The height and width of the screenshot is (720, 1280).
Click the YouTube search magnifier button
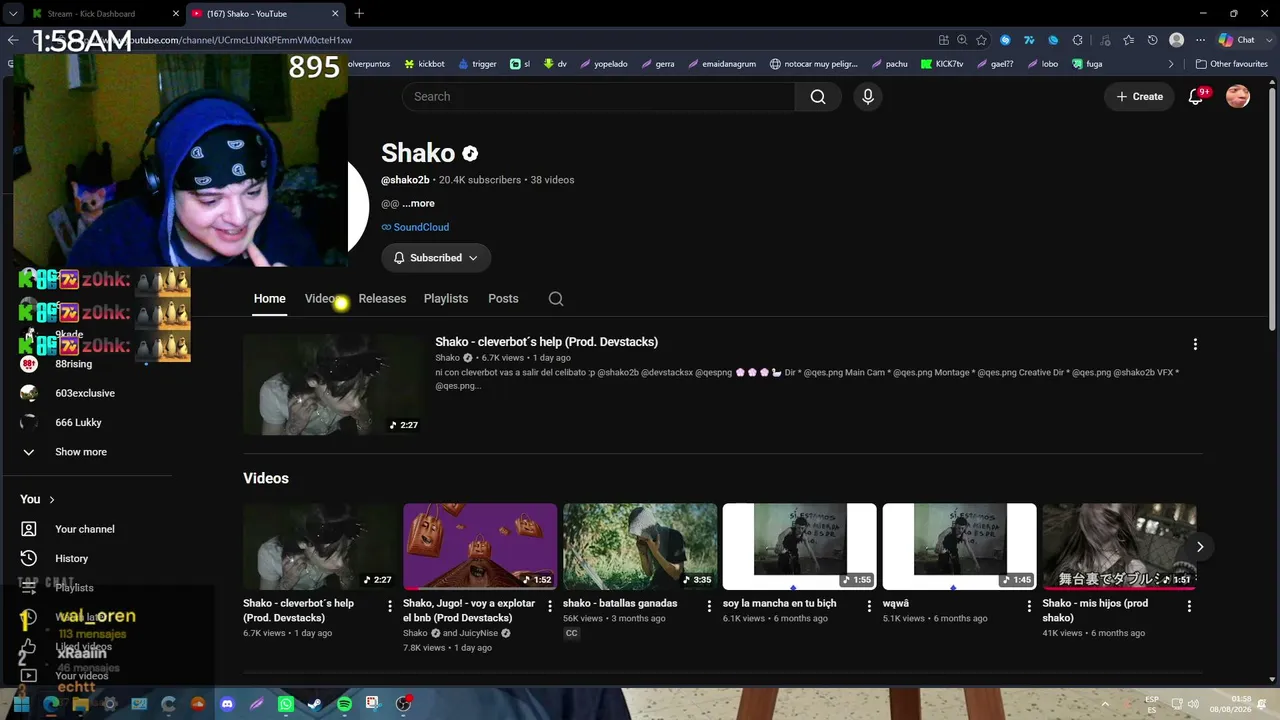pyautogui.click(x=818, y=97)
